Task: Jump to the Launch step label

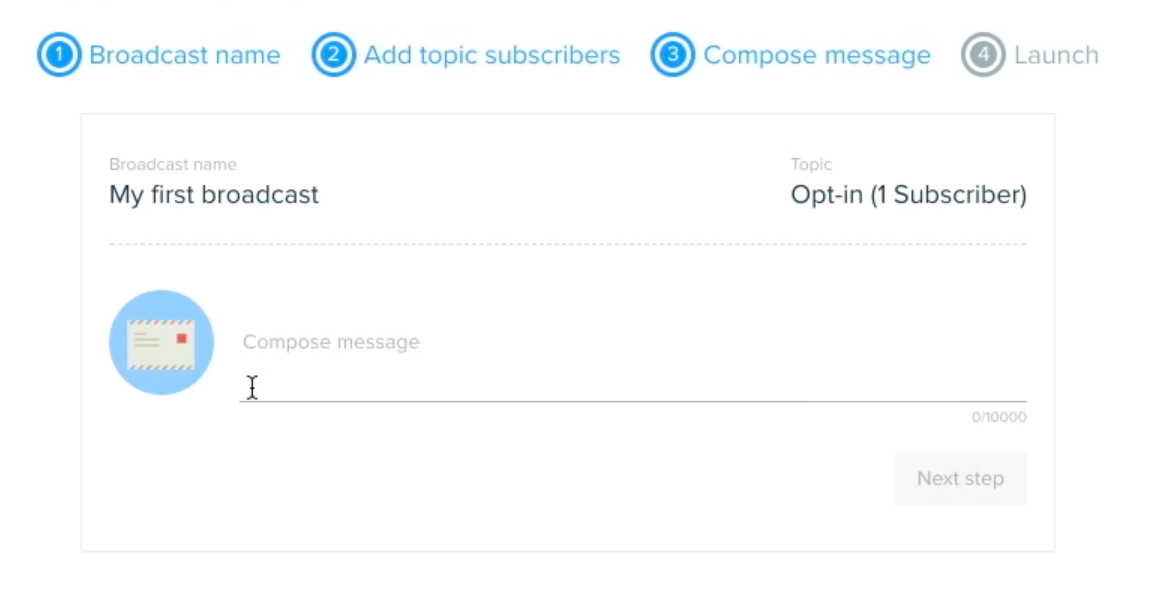Action: [1056, 55]
